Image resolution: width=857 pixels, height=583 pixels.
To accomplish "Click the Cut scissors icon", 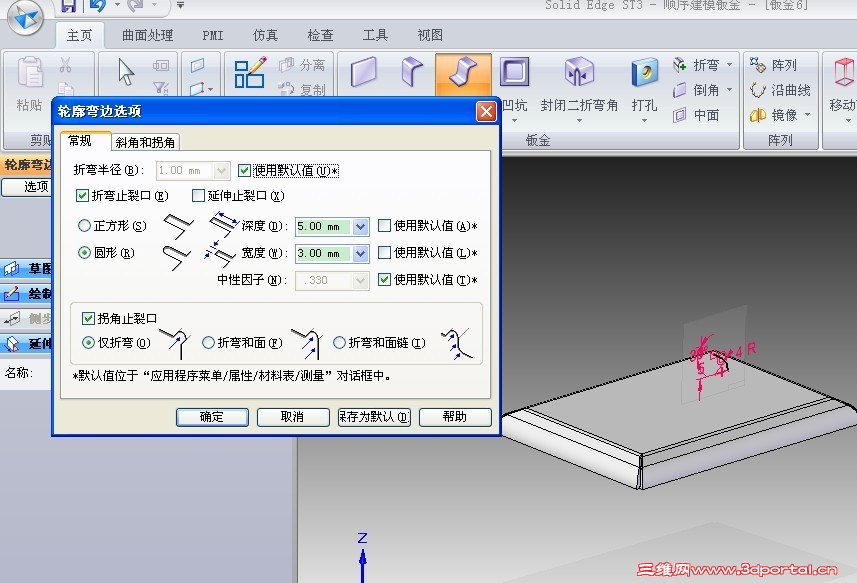I will (x=66, y=65).
